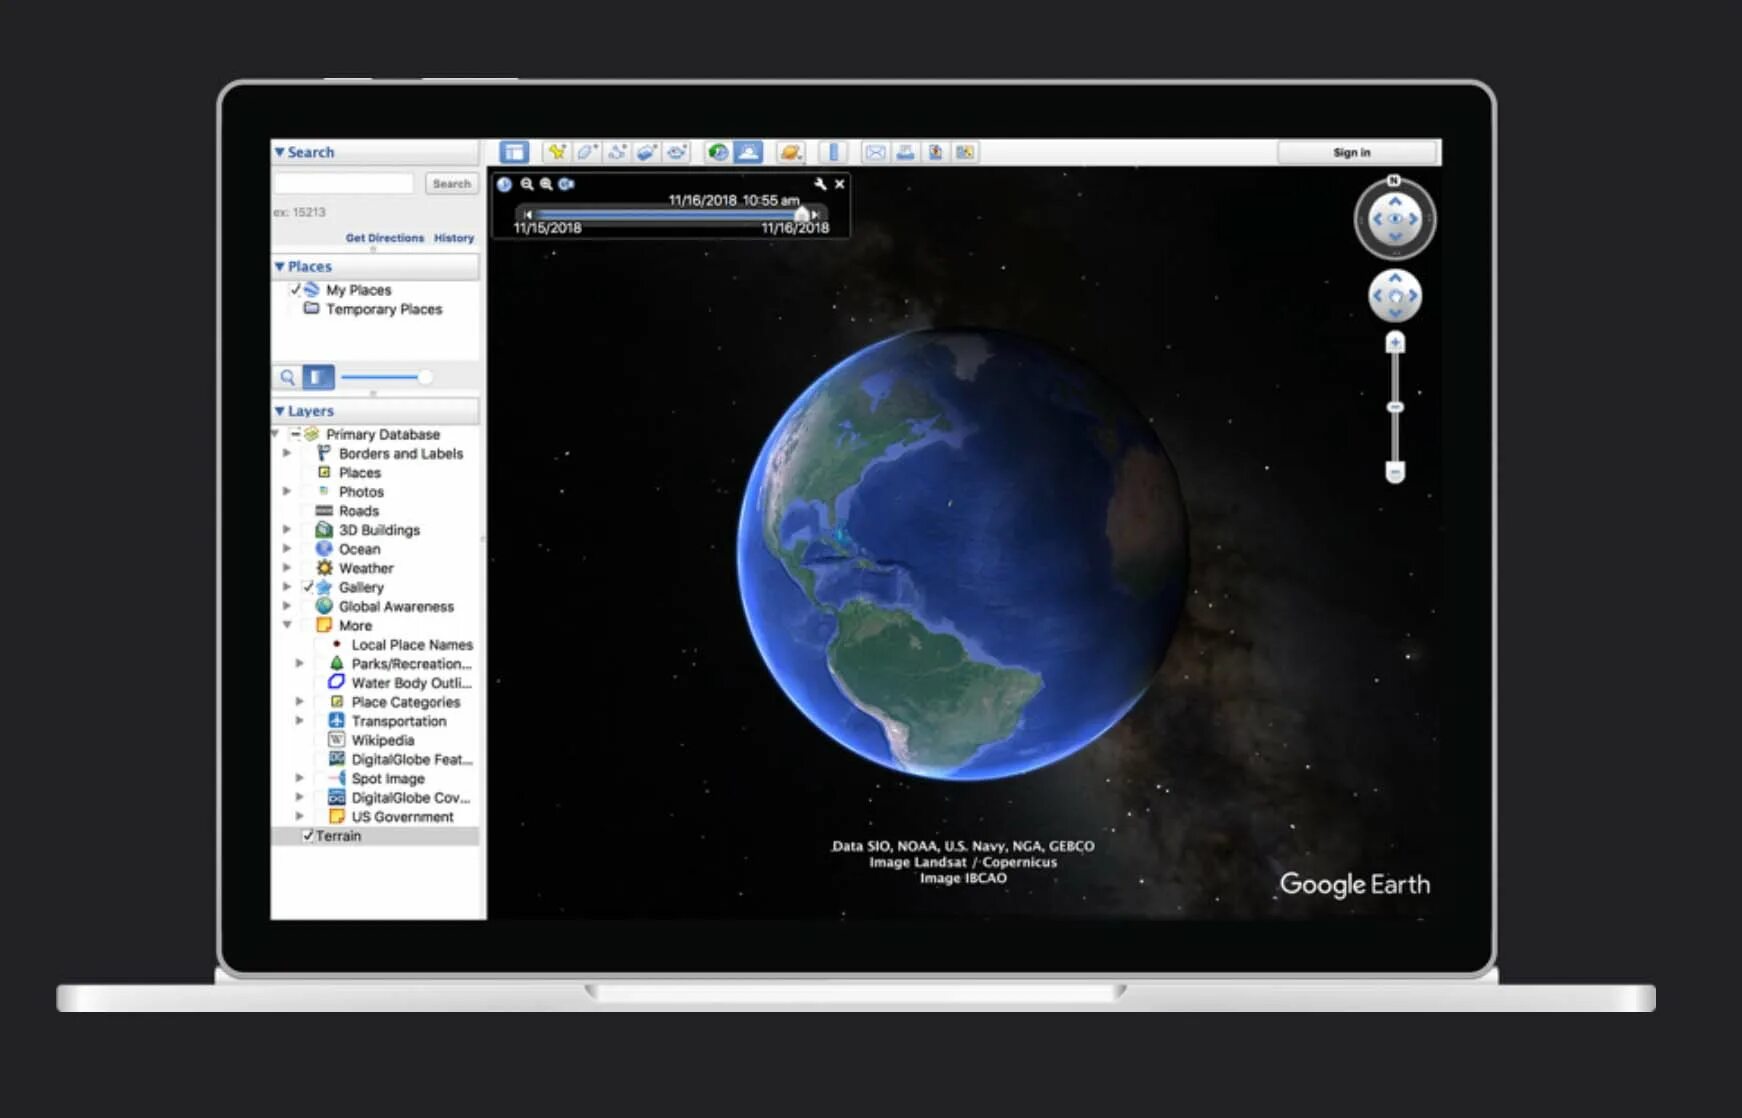
Task: Click the time slider thumb
Action: pos(801,214)
